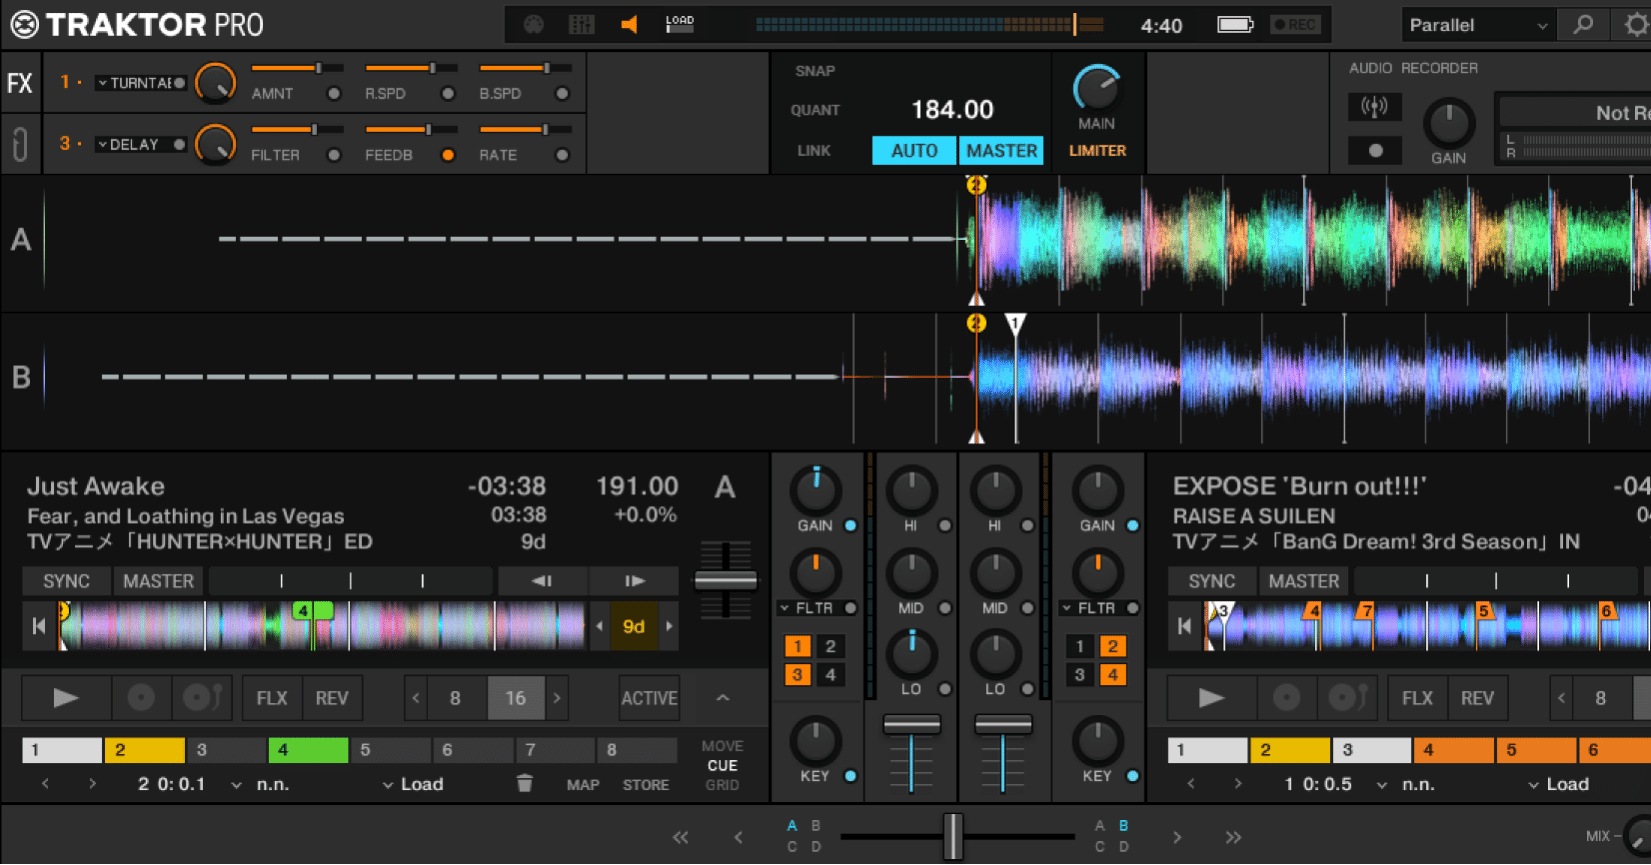Open deck A cue type Load dropdown

[413, 784]
